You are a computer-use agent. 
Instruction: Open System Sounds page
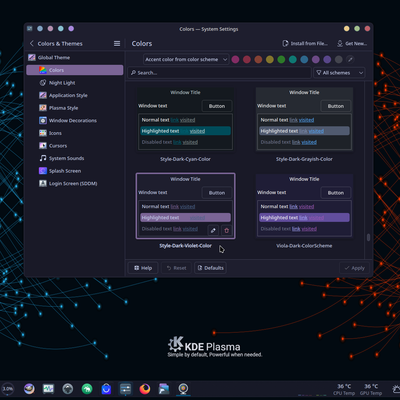(x=75, y=158)
